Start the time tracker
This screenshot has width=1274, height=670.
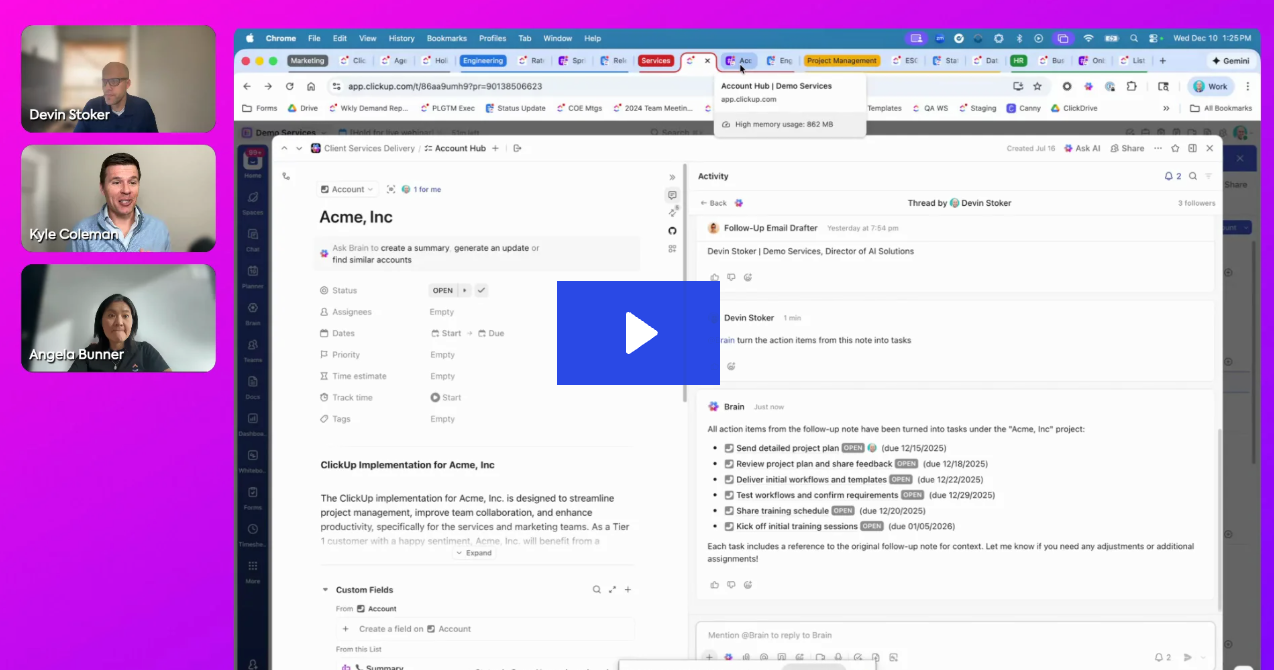point(446,397)
